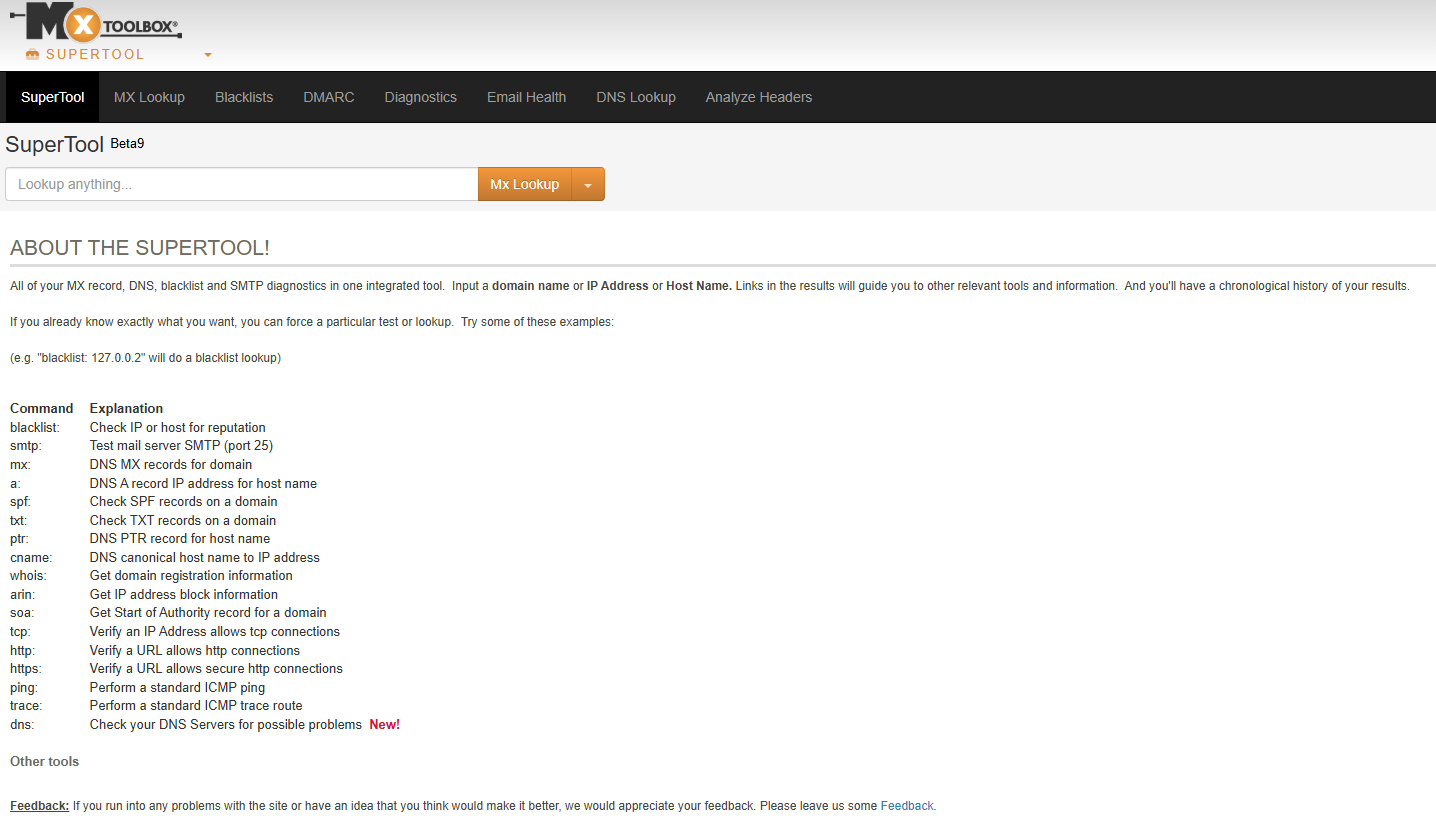This screenshot has width=1436, height=833.
Task: Go to the DMARC tab
Action: tap(329, 97)
